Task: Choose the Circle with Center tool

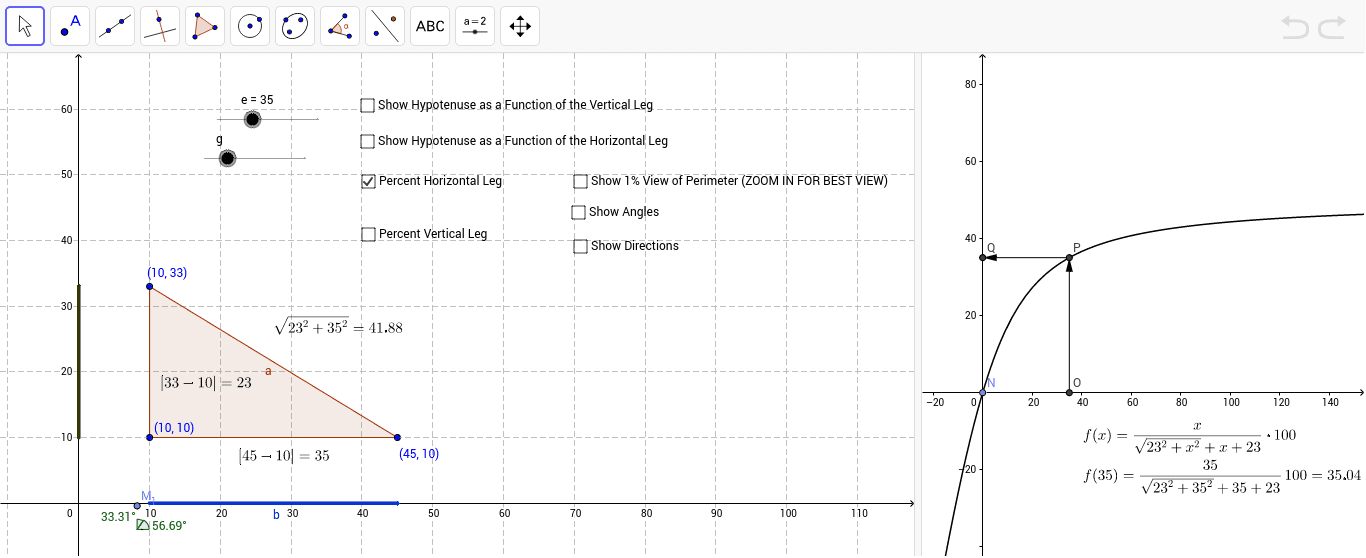Action: click(250, 26)
